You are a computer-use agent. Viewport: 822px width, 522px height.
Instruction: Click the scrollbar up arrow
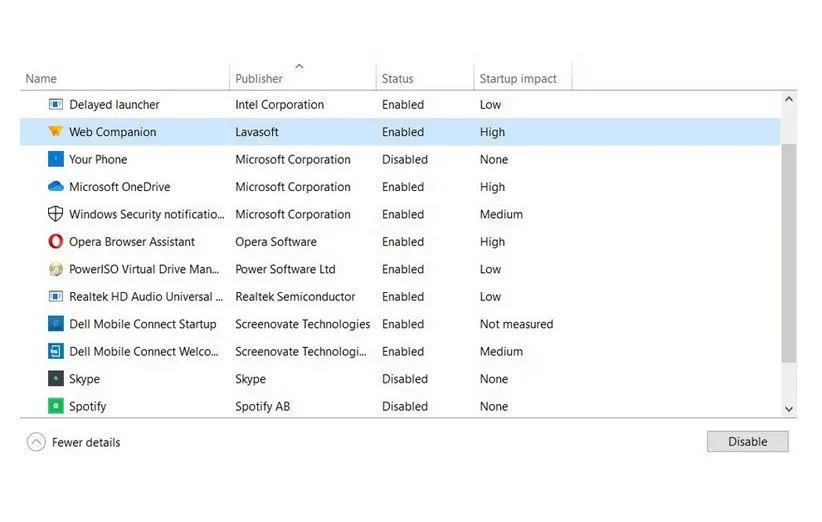click(789, 100)
